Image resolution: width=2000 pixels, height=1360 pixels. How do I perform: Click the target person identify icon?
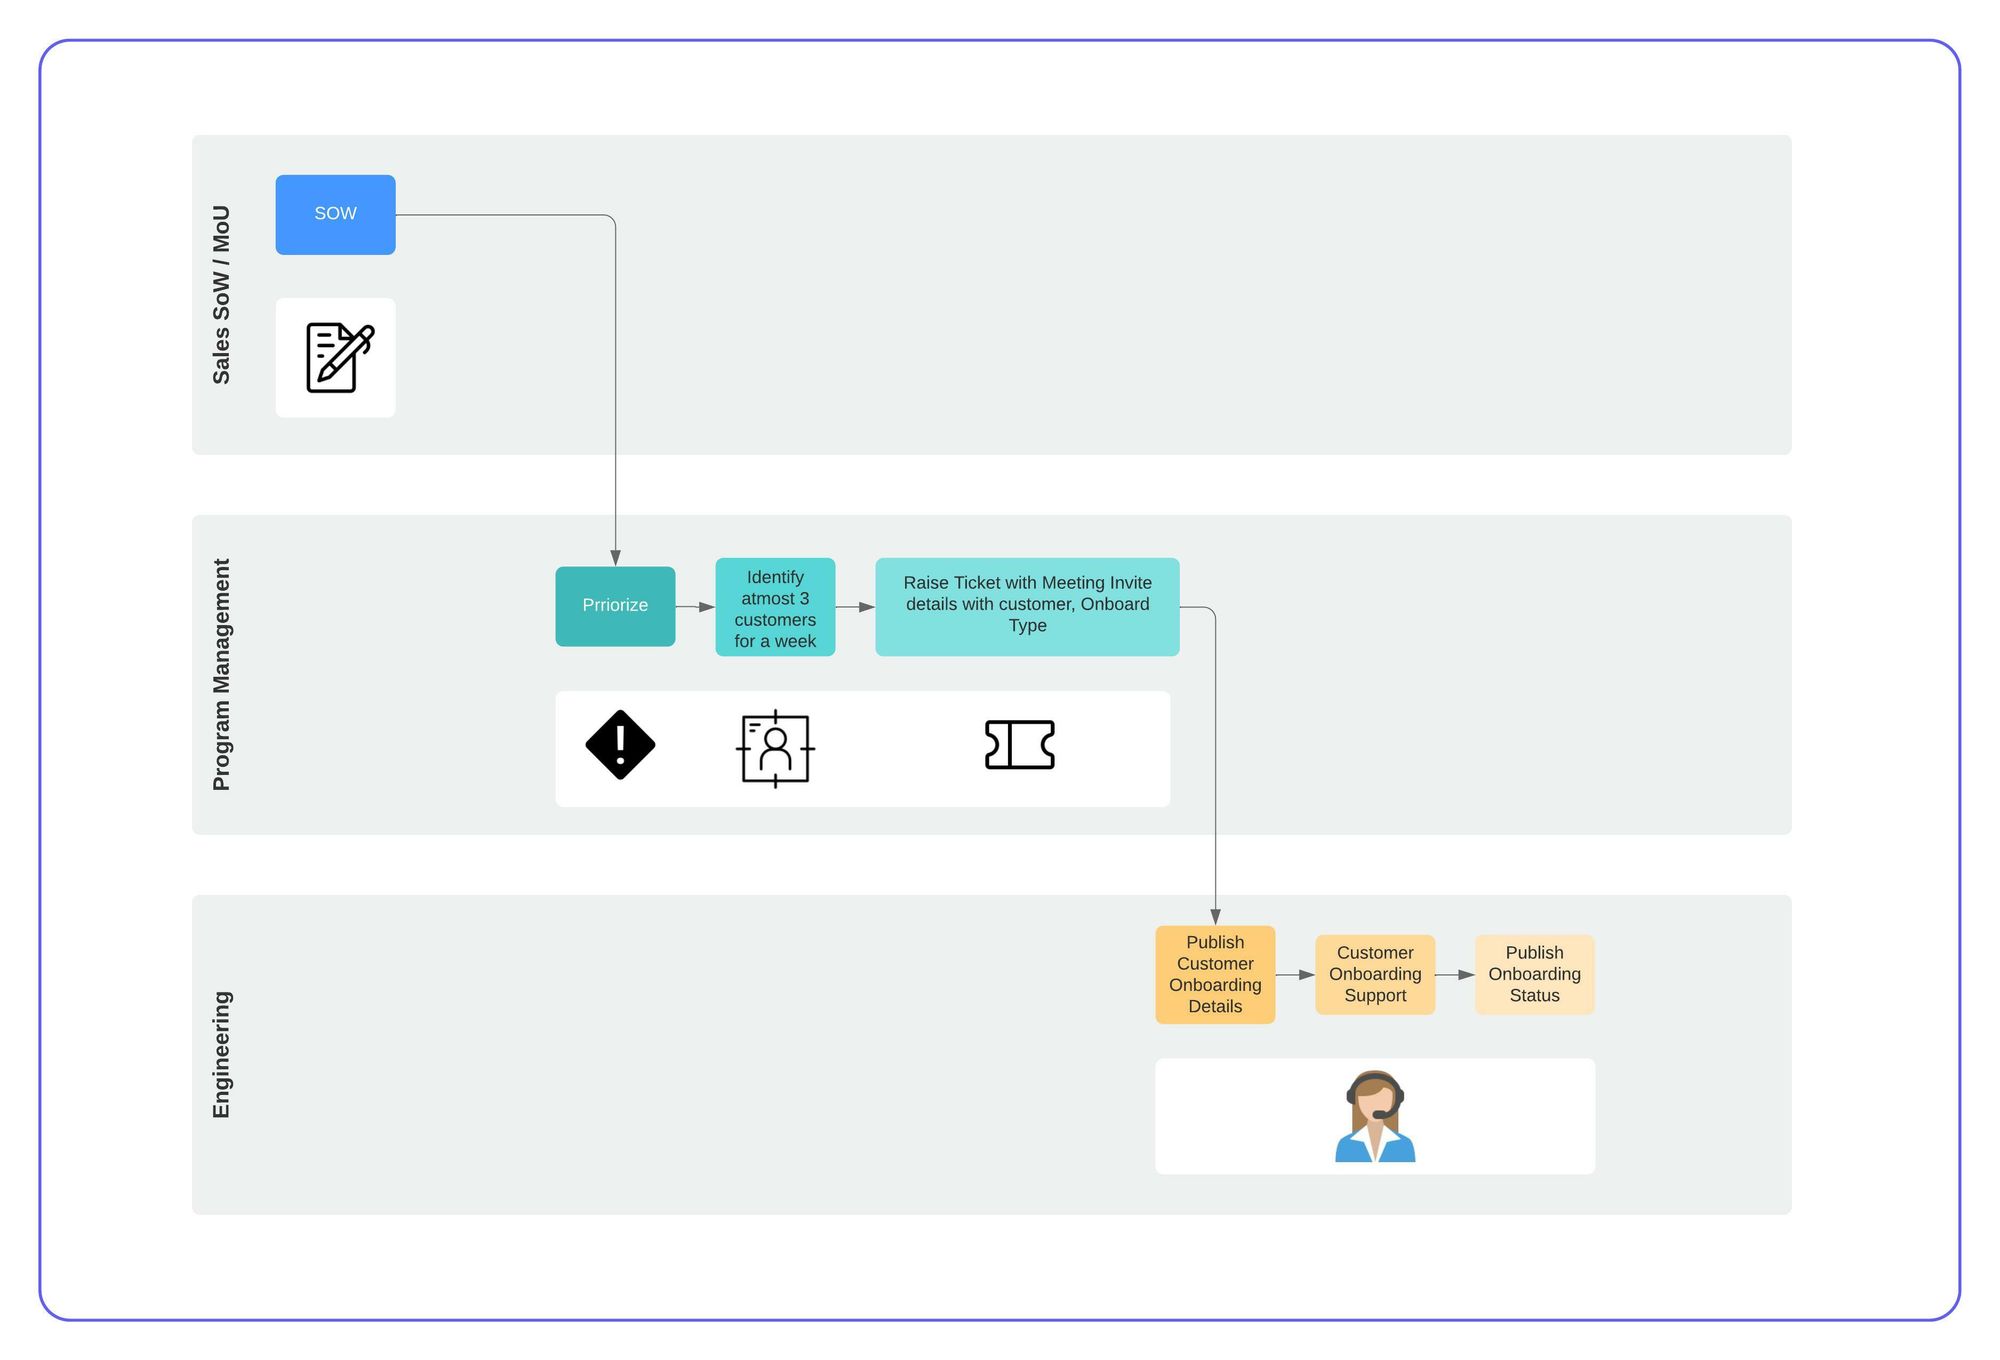click(x=775, y=748)
